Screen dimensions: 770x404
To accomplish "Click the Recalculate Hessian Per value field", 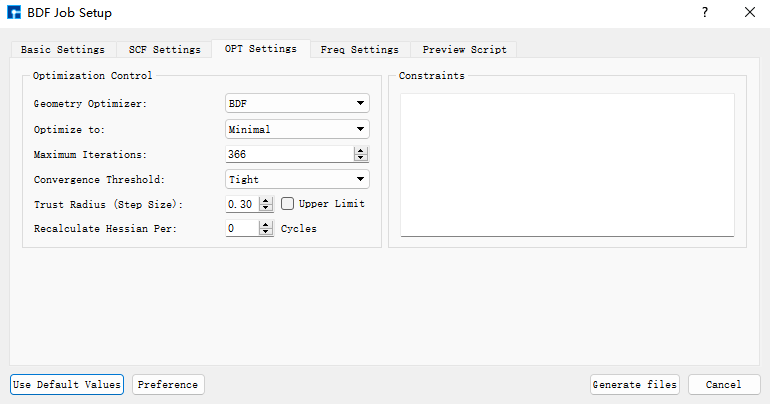I will [x=242, y=228].
